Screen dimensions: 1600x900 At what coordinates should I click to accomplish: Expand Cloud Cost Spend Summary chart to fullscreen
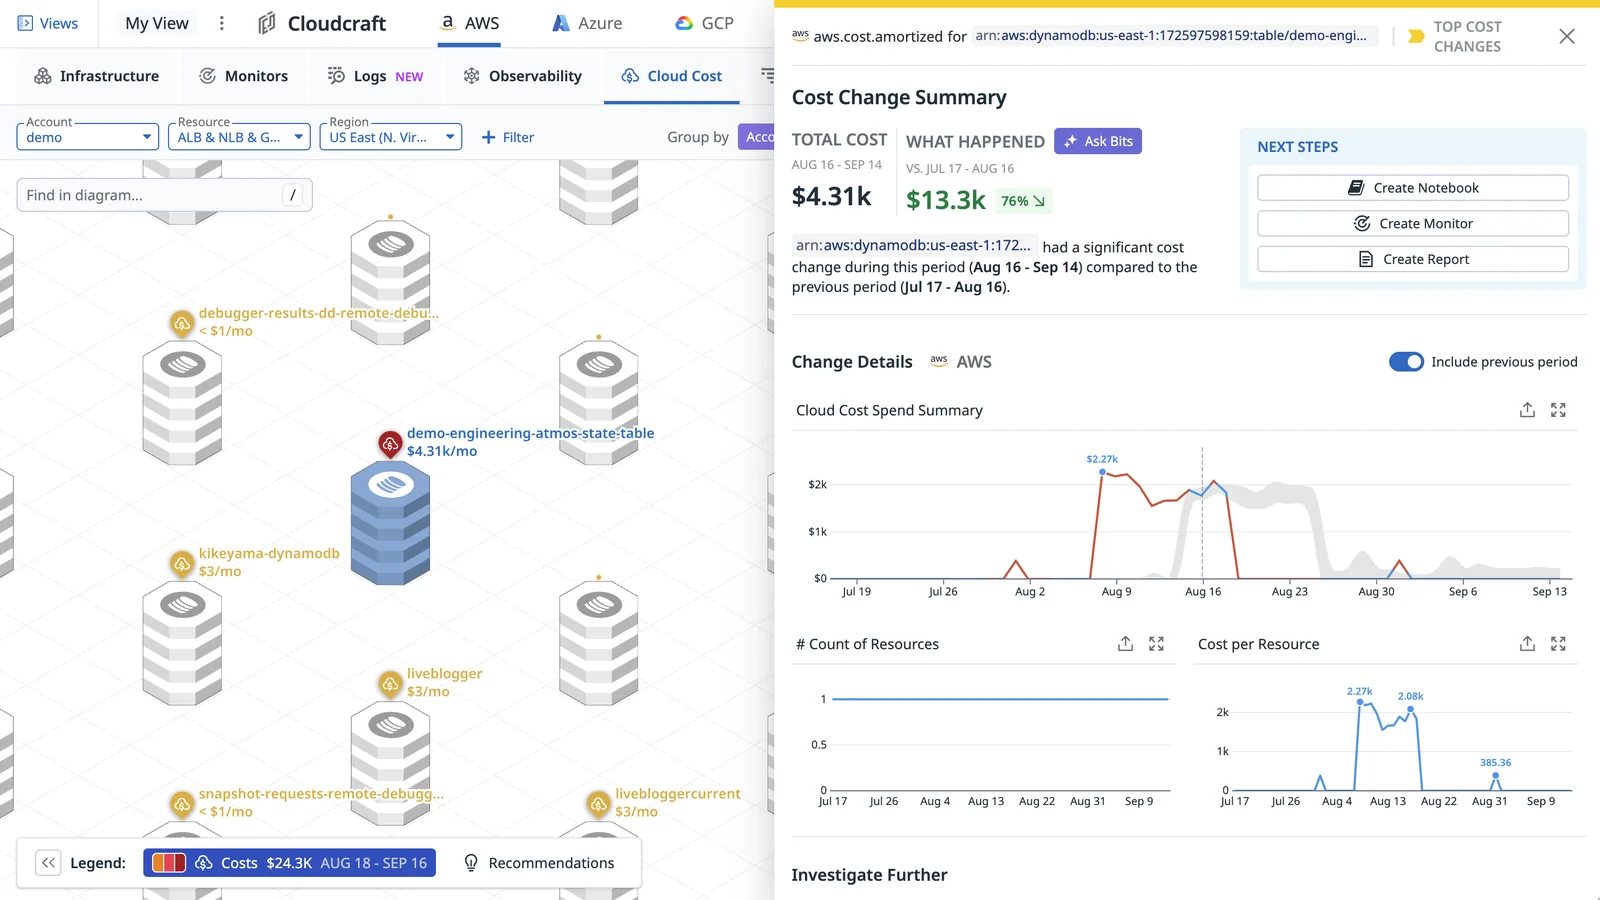(1558, 410)
